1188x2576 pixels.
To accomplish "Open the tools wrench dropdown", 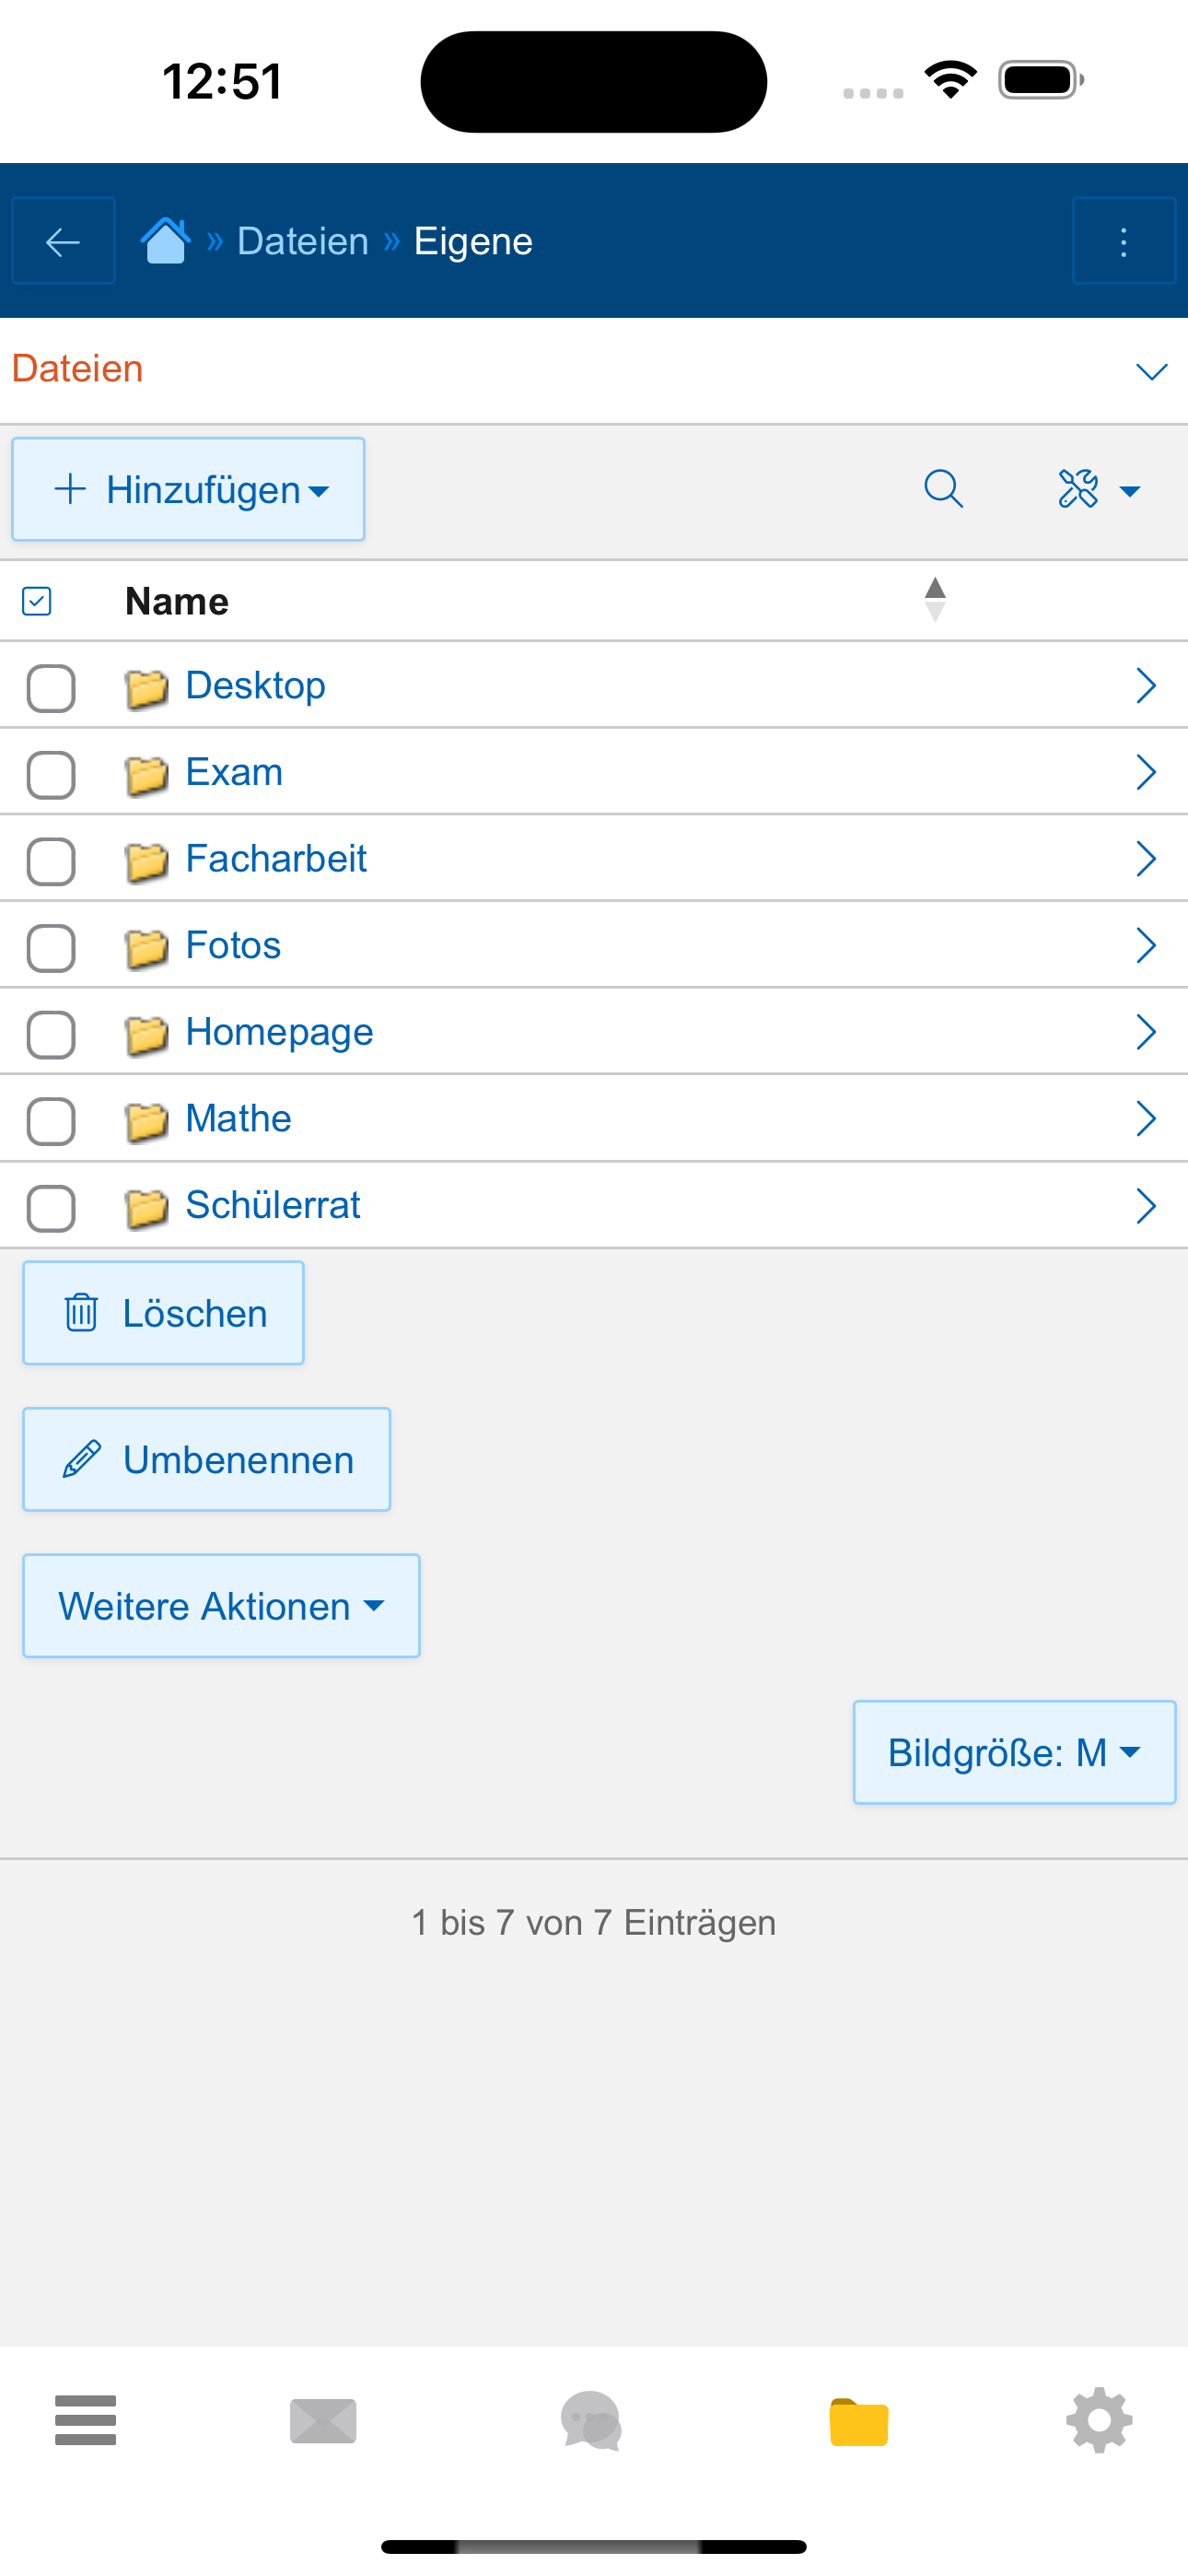I will pyautogui.click(x=1099, y=489).
